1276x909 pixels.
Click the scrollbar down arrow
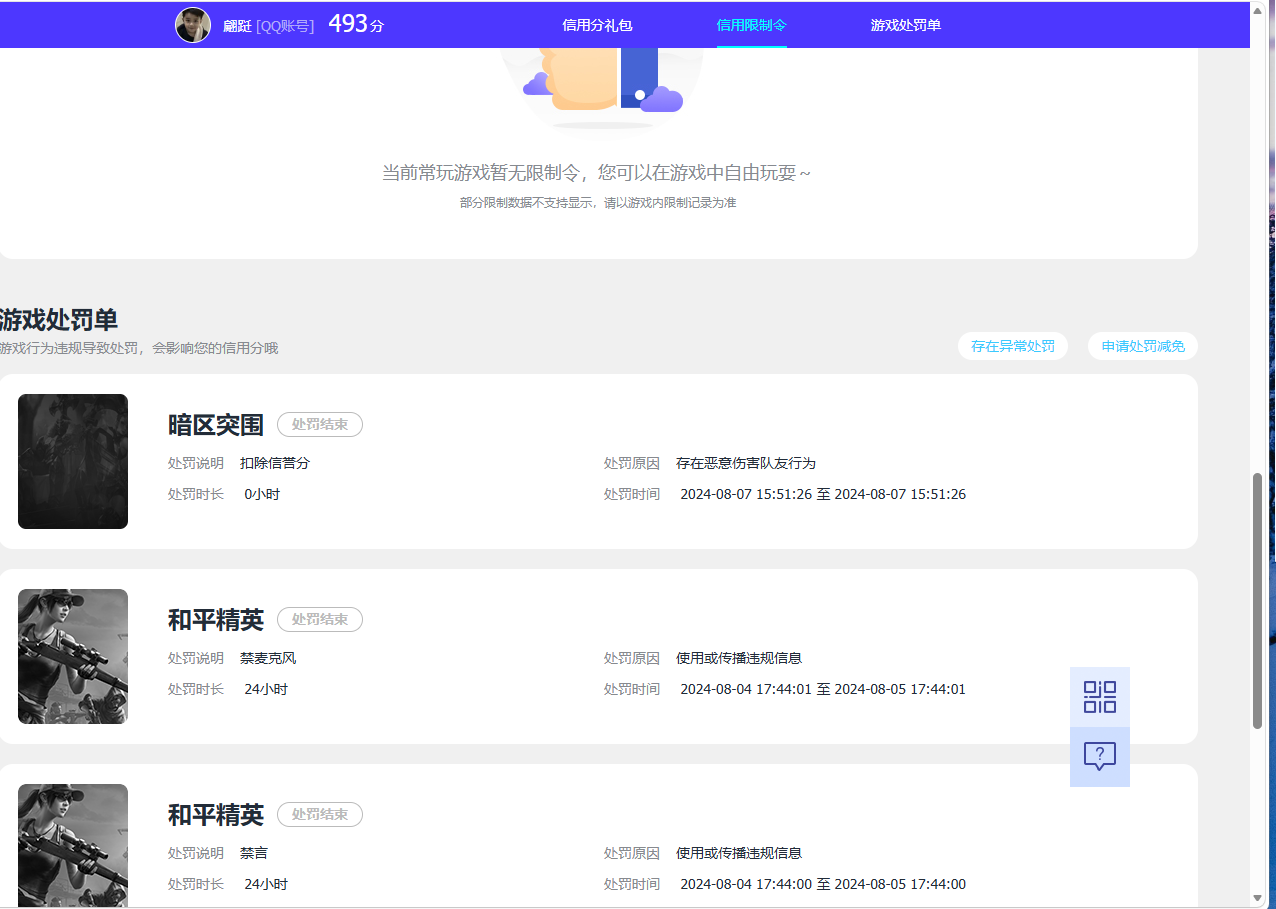[1258, 898]
